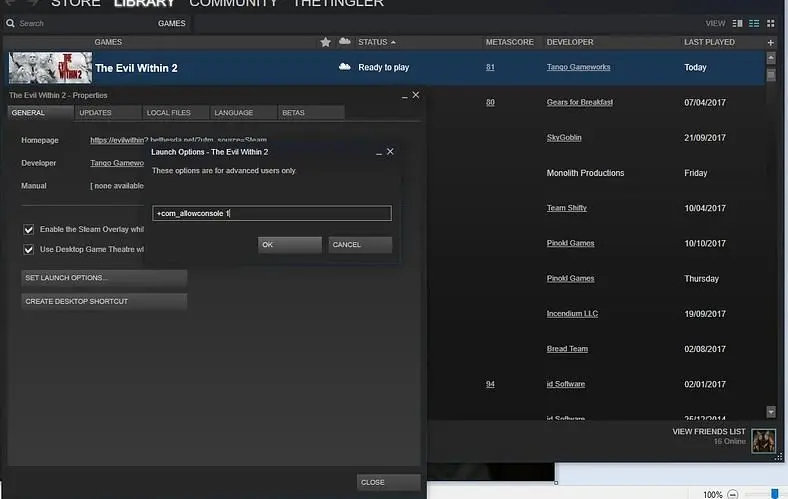The image size is (788, 499).
Task: Sort by the STATUS column header
Action: click(376, 42)
